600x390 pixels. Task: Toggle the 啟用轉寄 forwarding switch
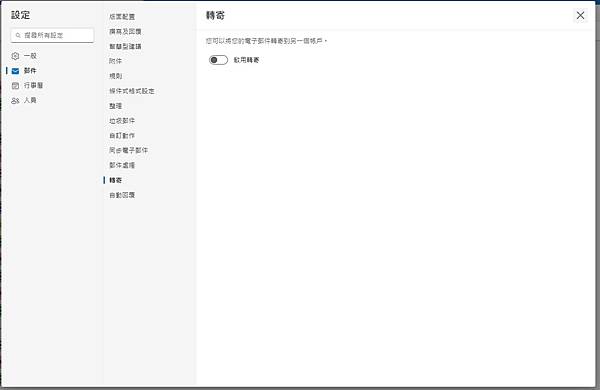coord(218,60)
